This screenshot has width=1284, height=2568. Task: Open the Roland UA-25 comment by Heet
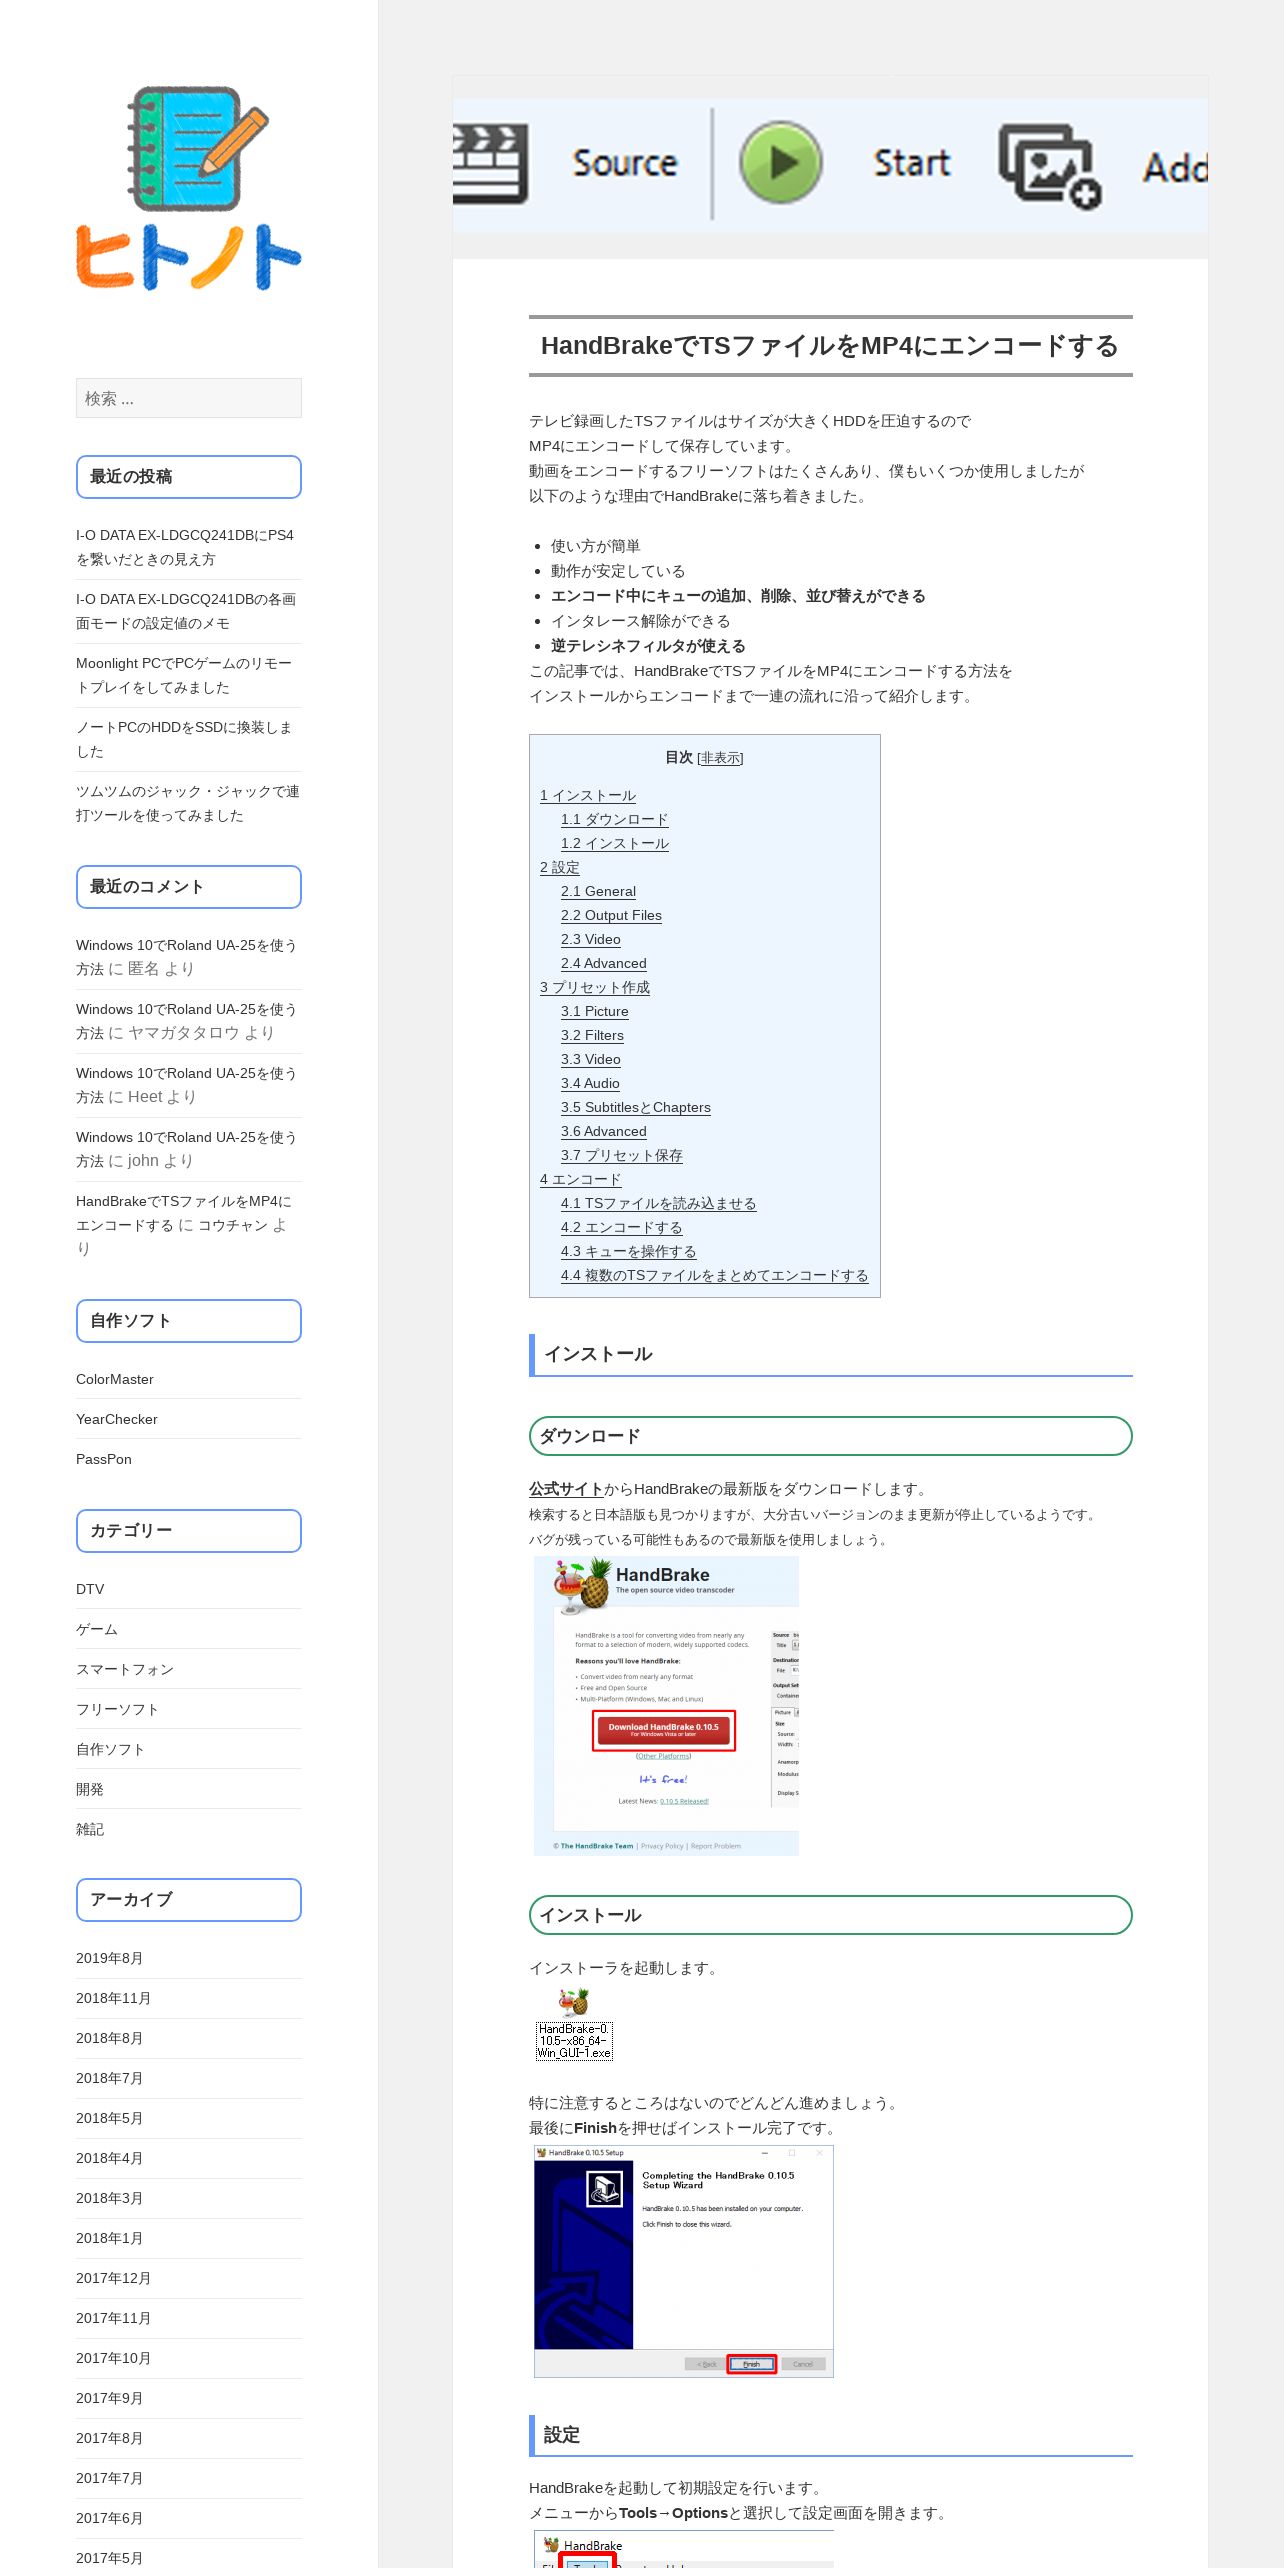pyautogui.click(x=186, y=1085)
